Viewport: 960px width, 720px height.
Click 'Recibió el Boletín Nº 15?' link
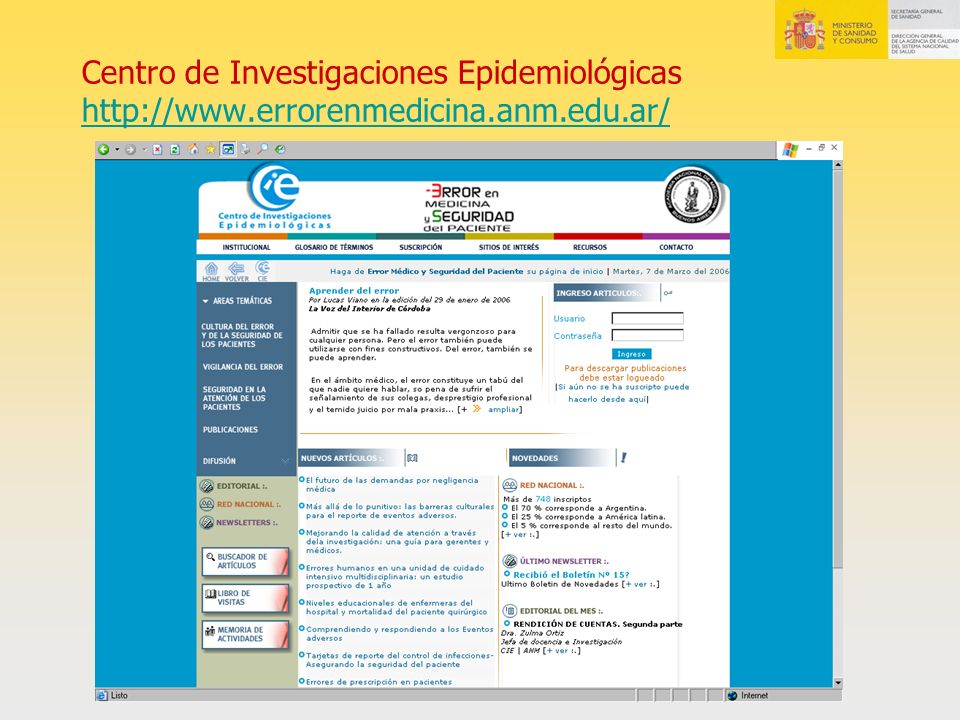(x=571, y=575)
